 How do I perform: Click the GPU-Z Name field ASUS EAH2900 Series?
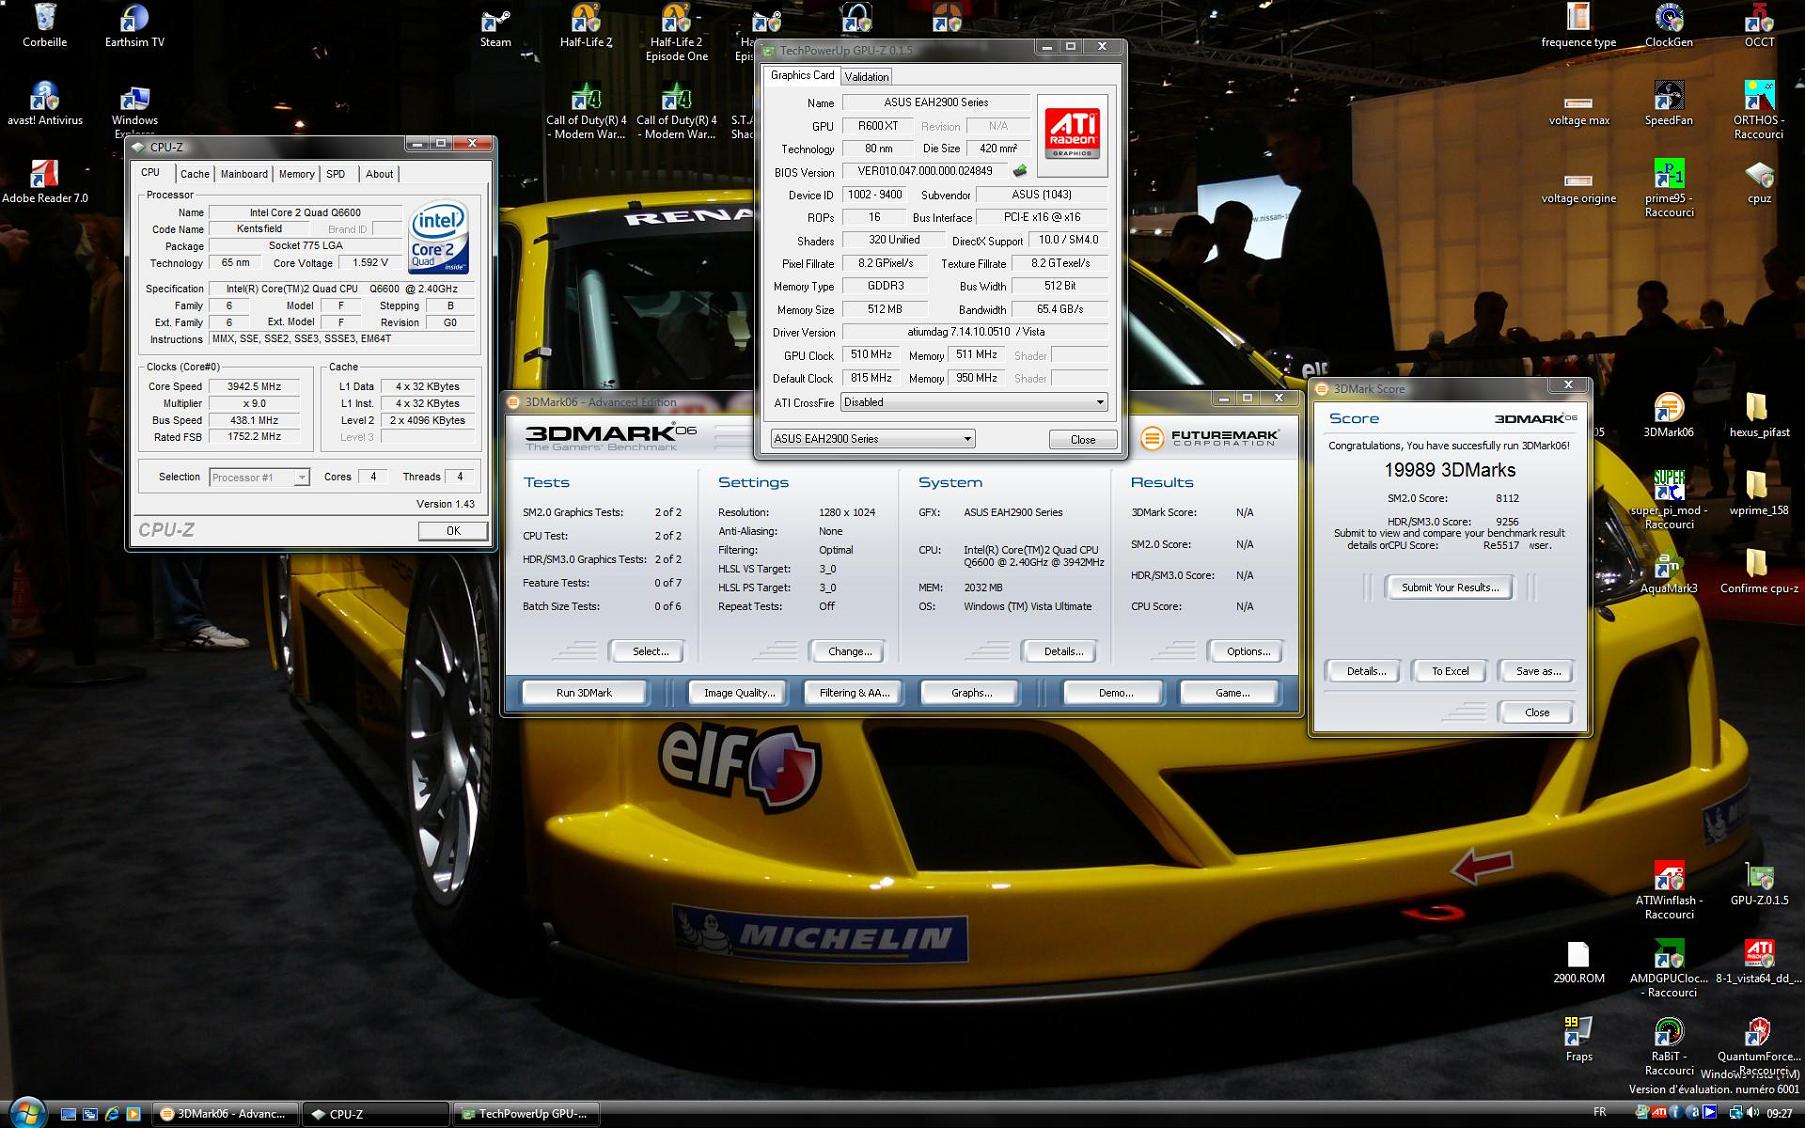point(936,102)
